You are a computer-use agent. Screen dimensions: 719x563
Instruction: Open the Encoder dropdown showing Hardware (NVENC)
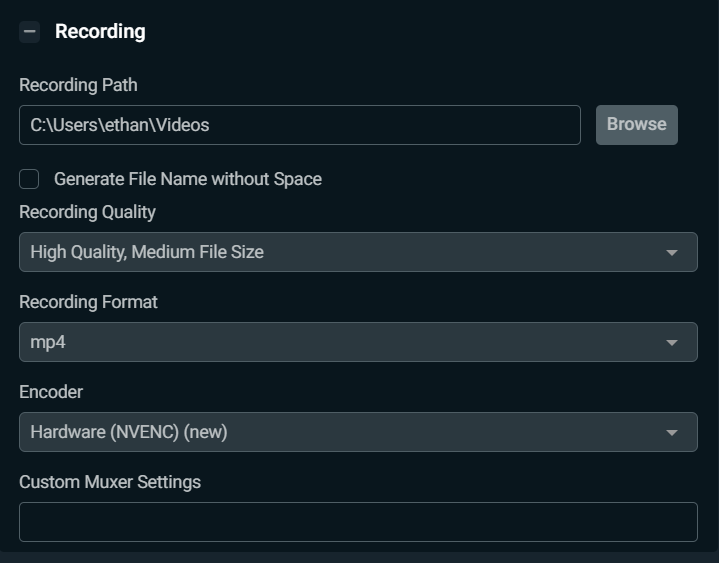[x=358, y=432]
